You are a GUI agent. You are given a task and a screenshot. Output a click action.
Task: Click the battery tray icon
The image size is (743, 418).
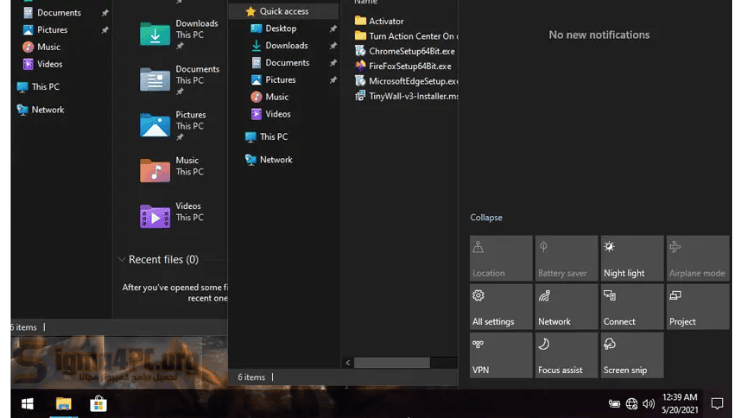(614, 404)
